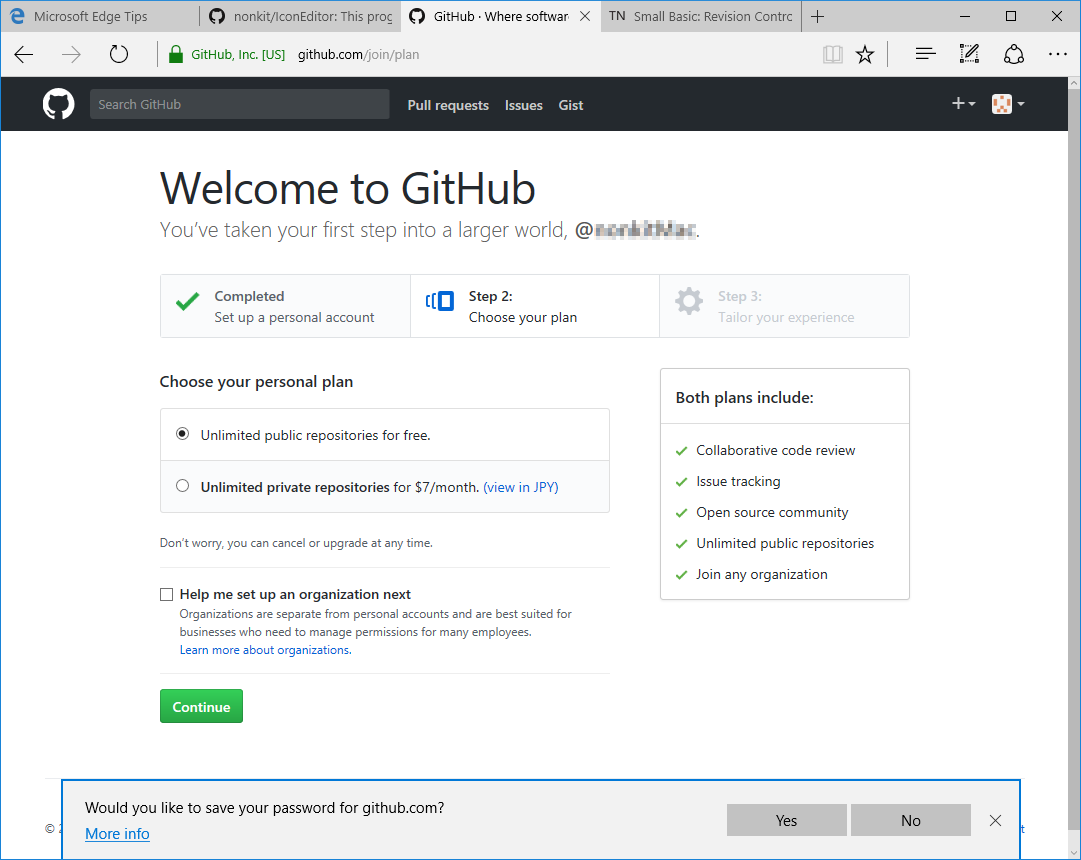This screenshot has width=1081, height=860.
Task: Open Edge More actions ellipsis menu
Action: point(1058,54)
